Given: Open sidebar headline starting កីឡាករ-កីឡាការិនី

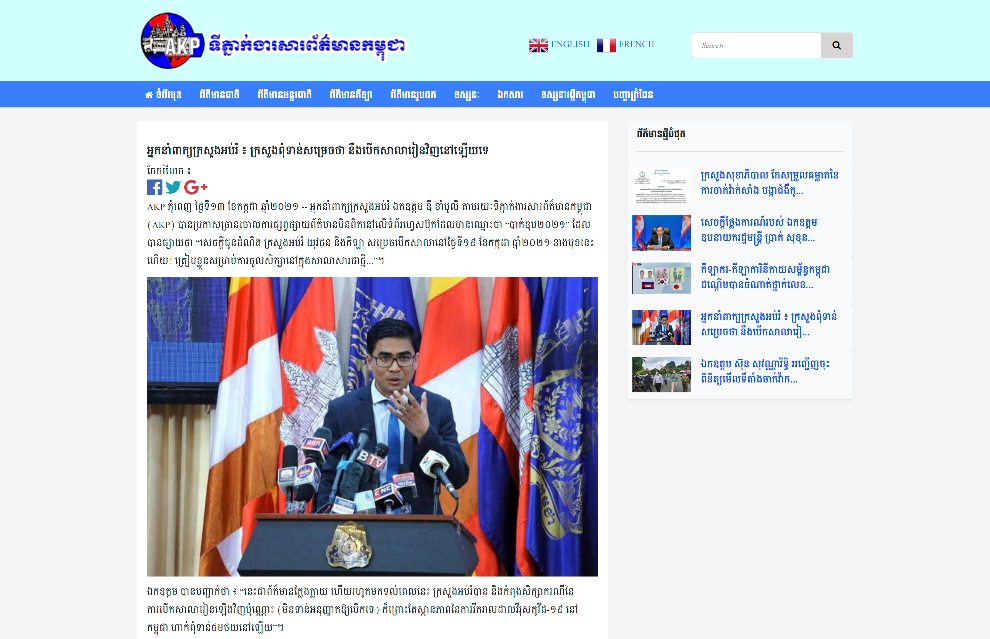Looking at the screenshot, I should tap(765, 277).
